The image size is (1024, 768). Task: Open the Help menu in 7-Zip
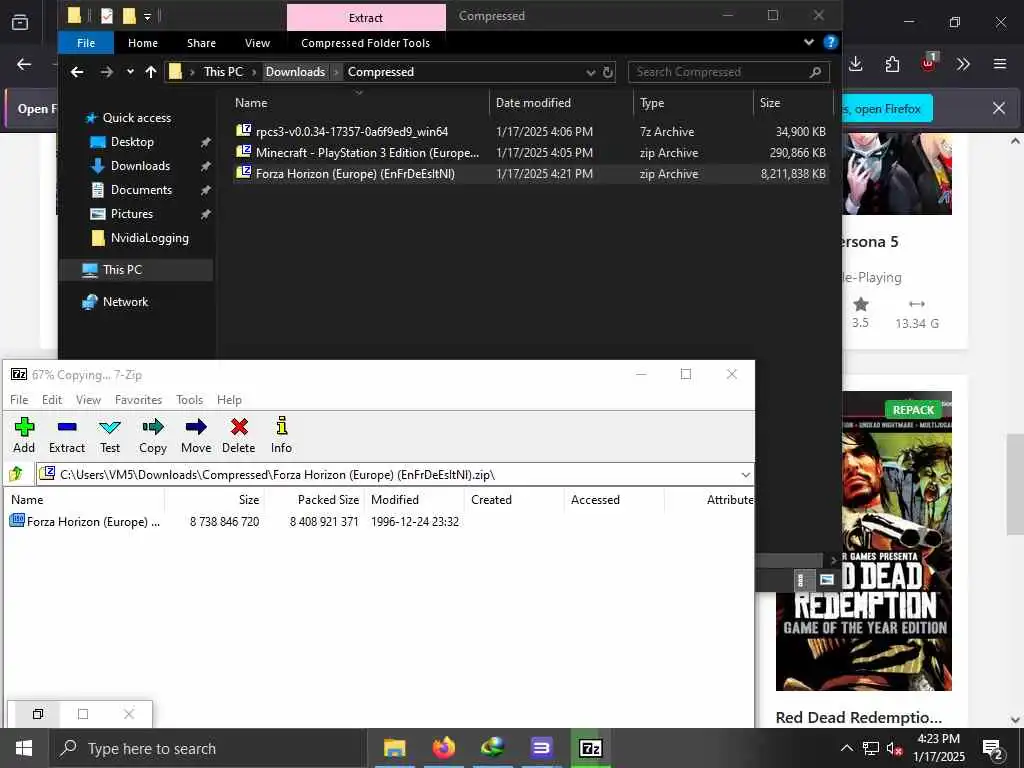tap(229, 400)
